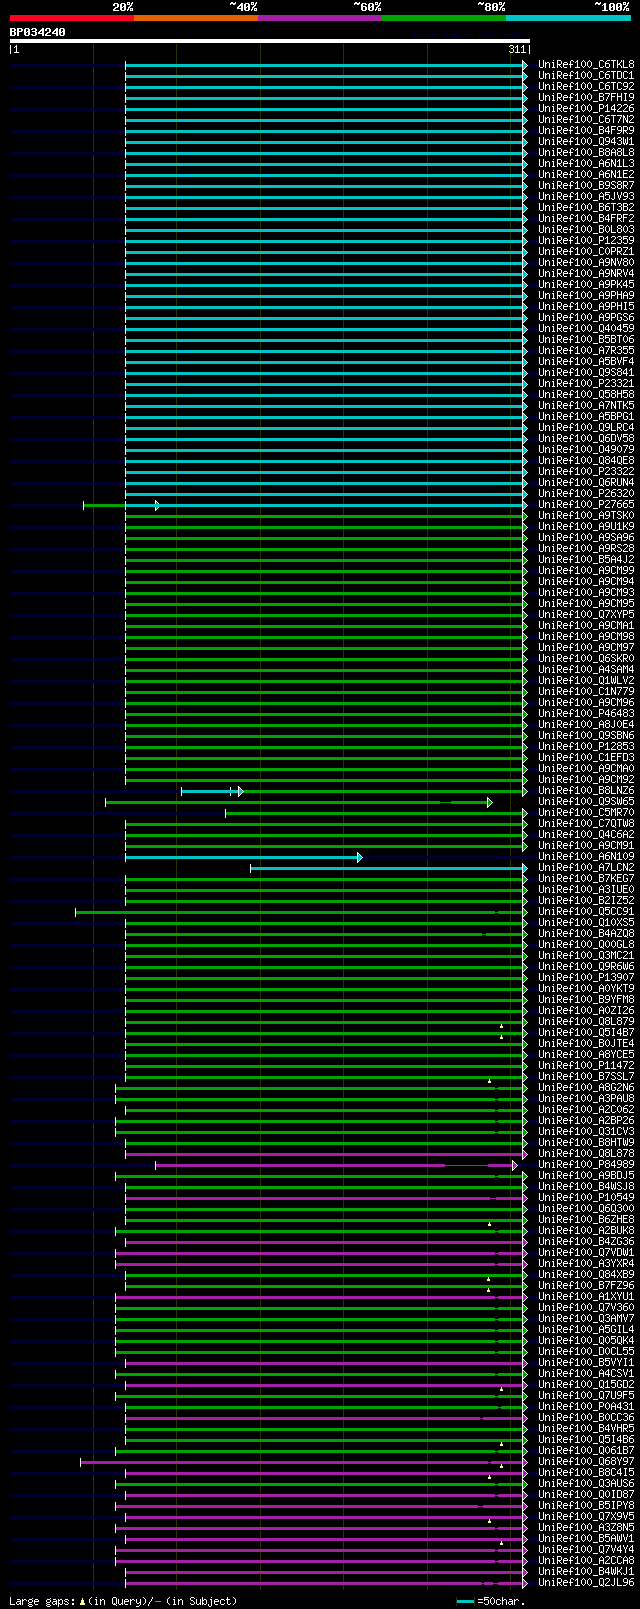The image size is (640, 1609).
Task: Click the orange ~40% identity legend bar
Action: [195, 18]
